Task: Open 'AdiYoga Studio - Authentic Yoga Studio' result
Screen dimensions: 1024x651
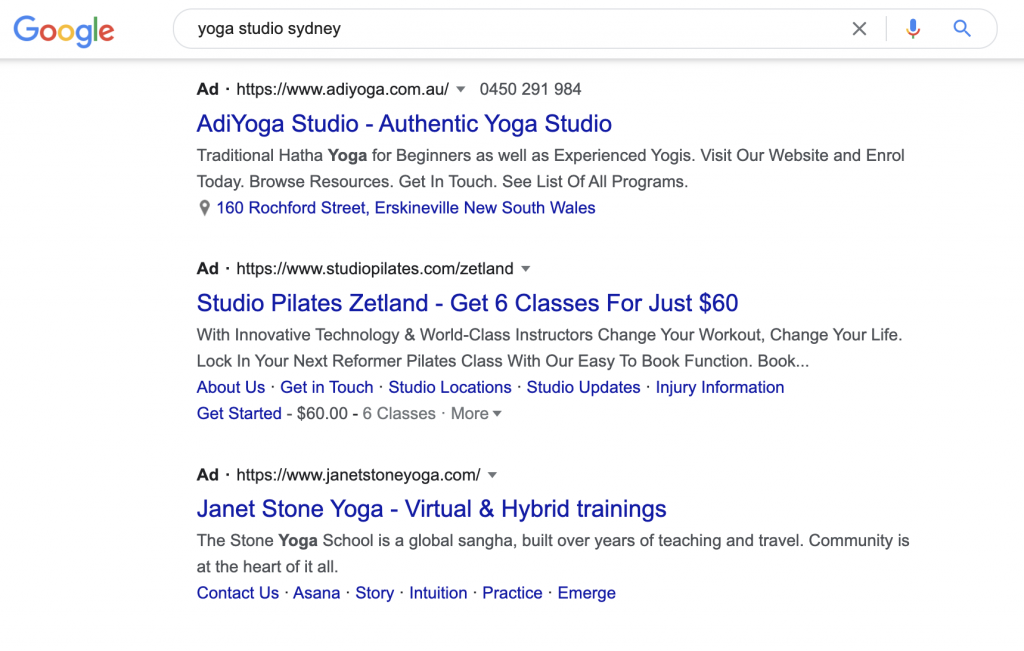Action: point(404,123)
